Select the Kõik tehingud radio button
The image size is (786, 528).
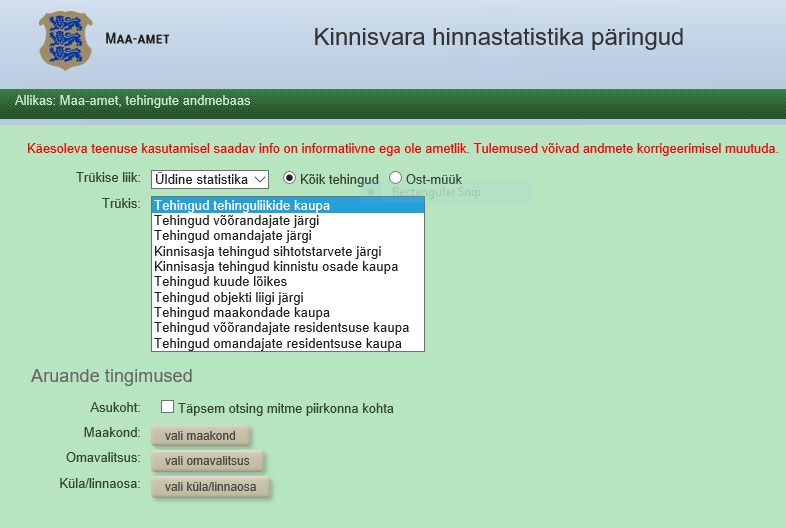point(289,178)
